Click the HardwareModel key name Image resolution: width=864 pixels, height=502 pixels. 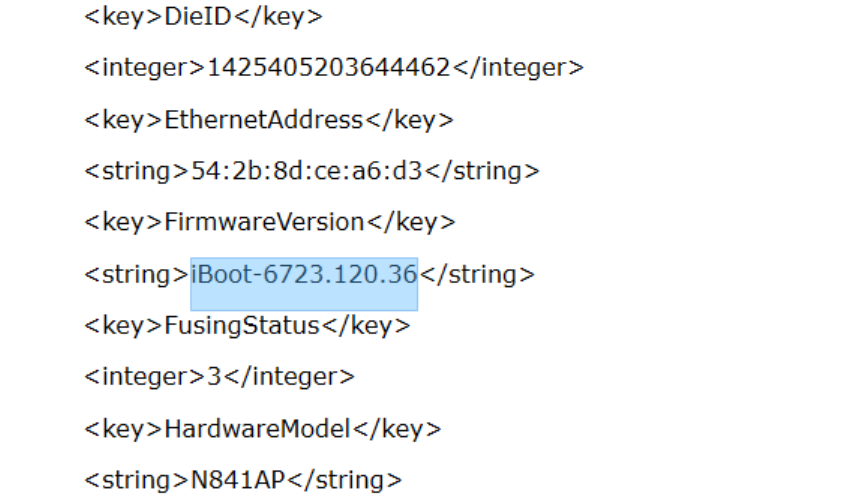point(256,429)
